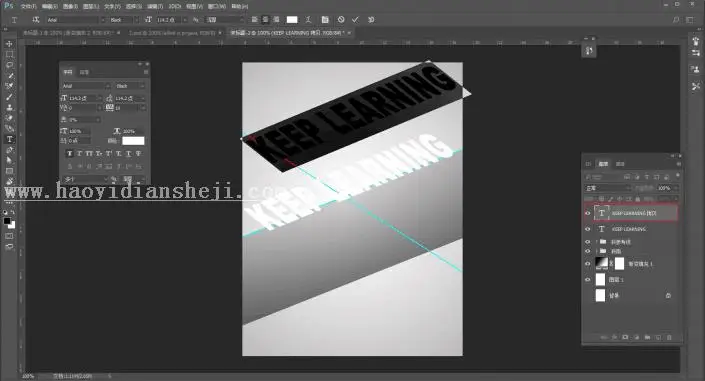Select the Brush tool
This screenshot has height=381, width=705.
pos(9,97)
